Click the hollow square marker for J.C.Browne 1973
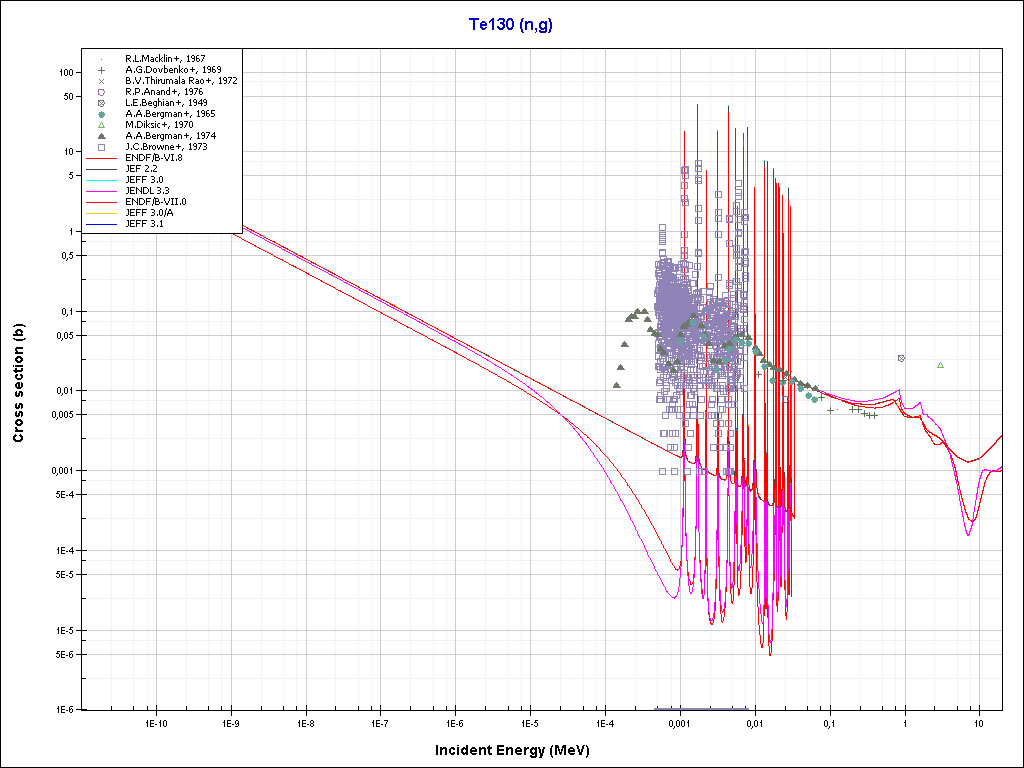This screenshot has height=768, width=1024. (x=102, y=147)
